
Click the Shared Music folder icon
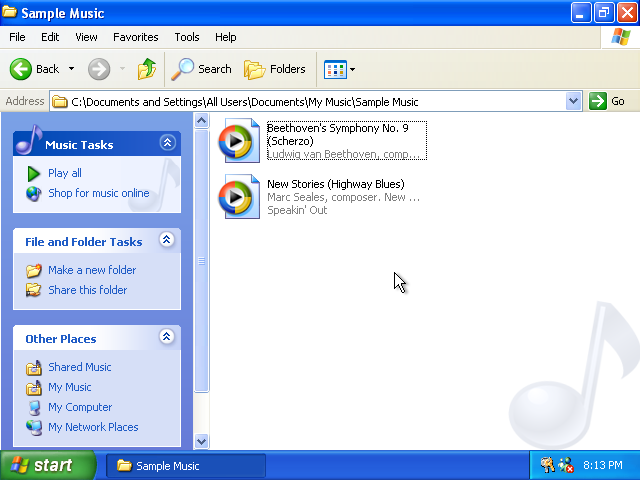(x=33, y=367)
